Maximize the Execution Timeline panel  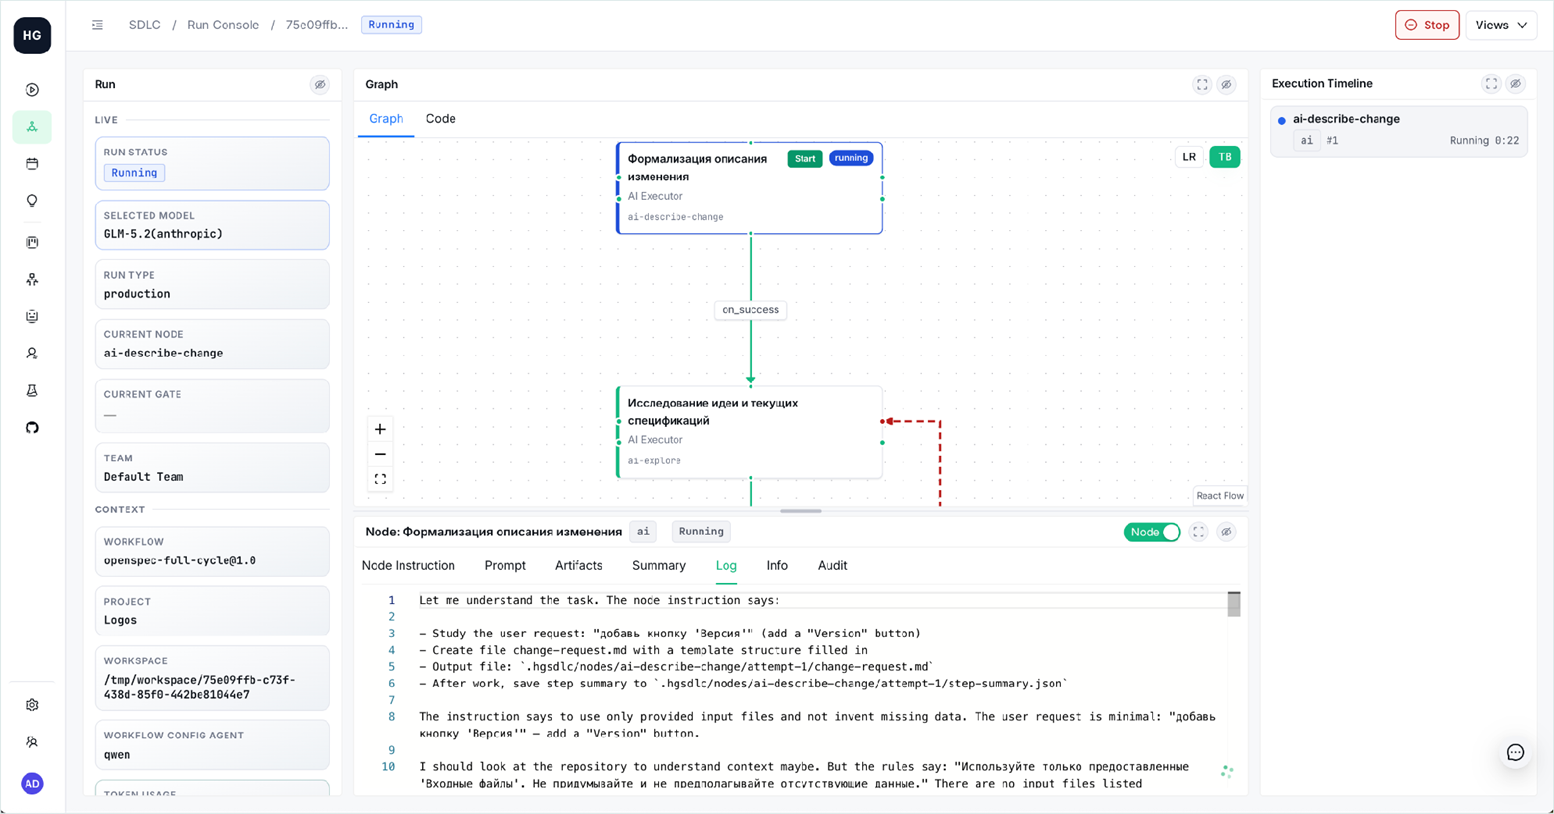pos(1491,84)
